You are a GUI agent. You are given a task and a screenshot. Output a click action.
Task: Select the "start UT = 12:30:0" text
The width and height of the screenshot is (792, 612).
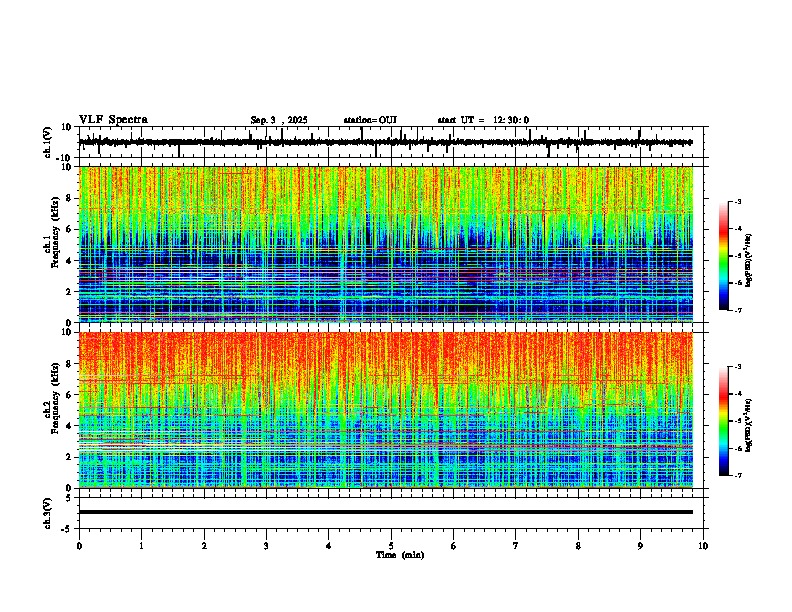pyautogui.click(x=483, y=120)
